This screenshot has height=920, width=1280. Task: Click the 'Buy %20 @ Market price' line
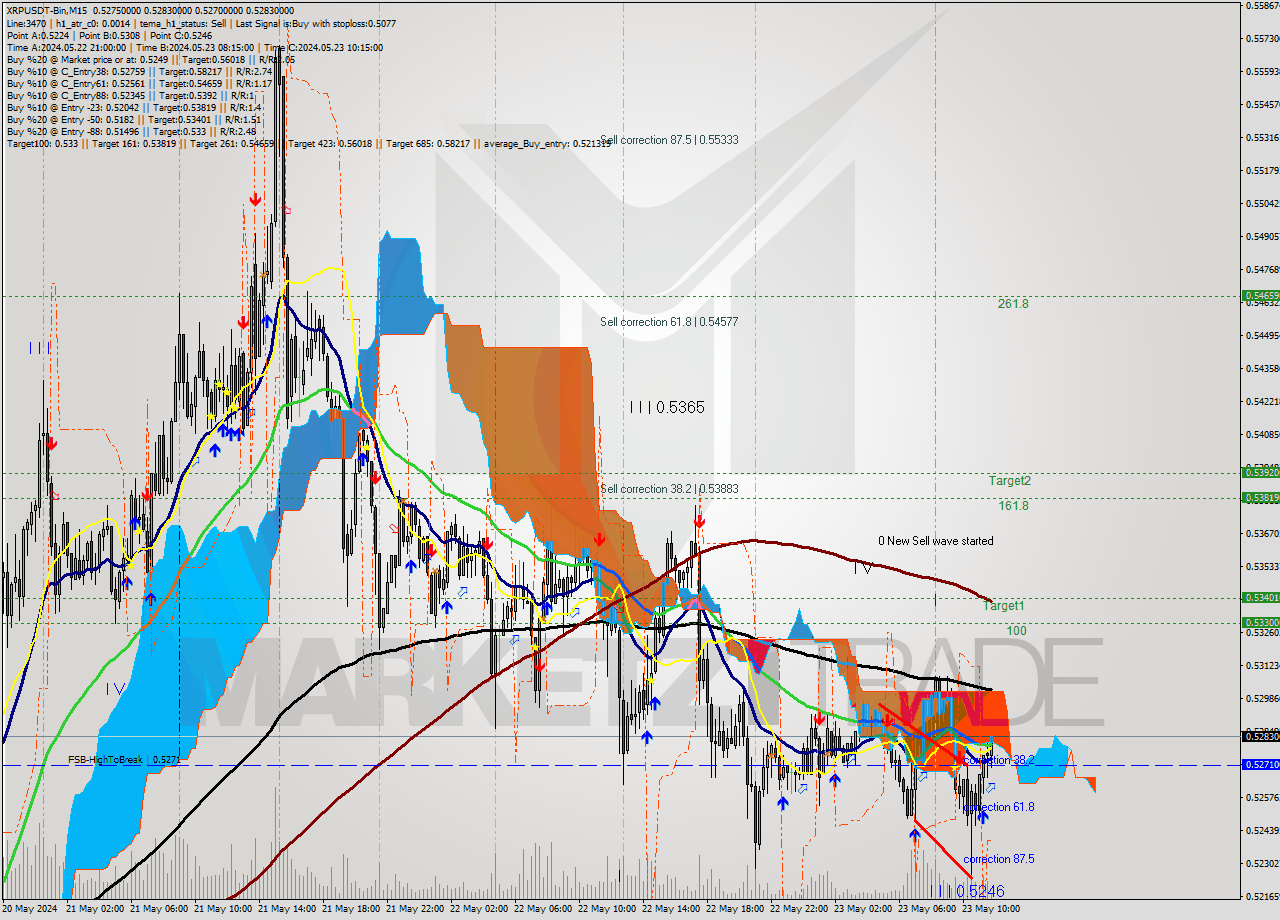[x=151, y=59]
